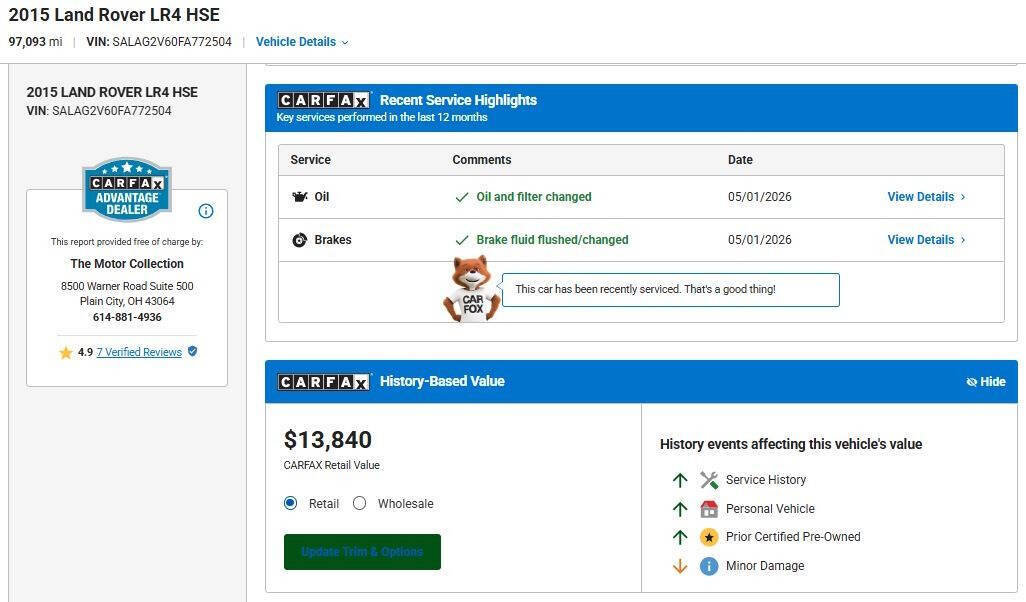The height and width of the screenshot is (602, 1026).
Task: Click the gold star rating icon
Action: (65, 353)
